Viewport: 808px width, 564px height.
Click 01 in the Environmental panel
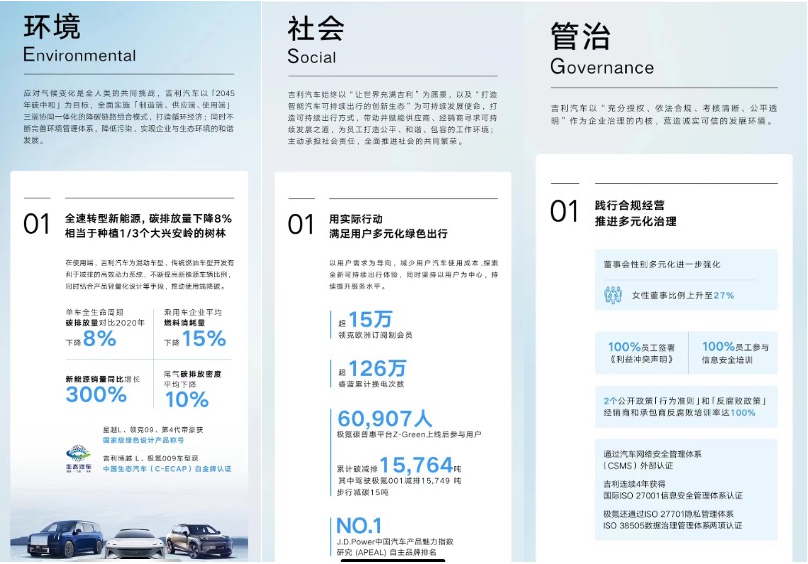37,224
